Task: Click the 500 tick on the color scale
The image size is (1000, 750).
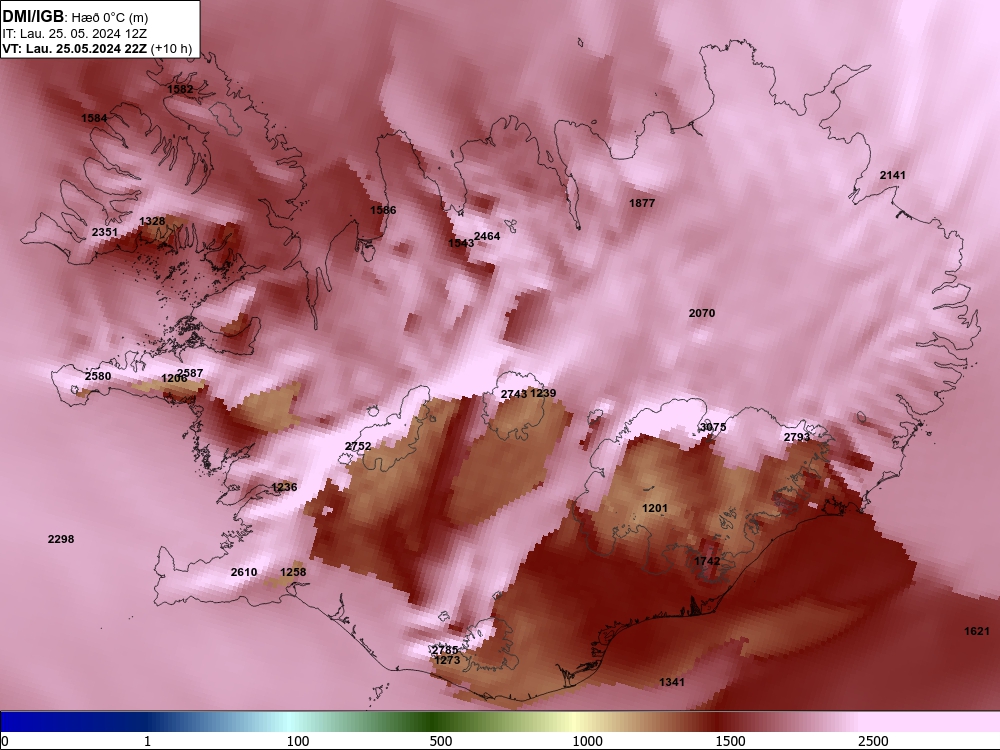Action: pyautogui.click(x=441, y=741)
